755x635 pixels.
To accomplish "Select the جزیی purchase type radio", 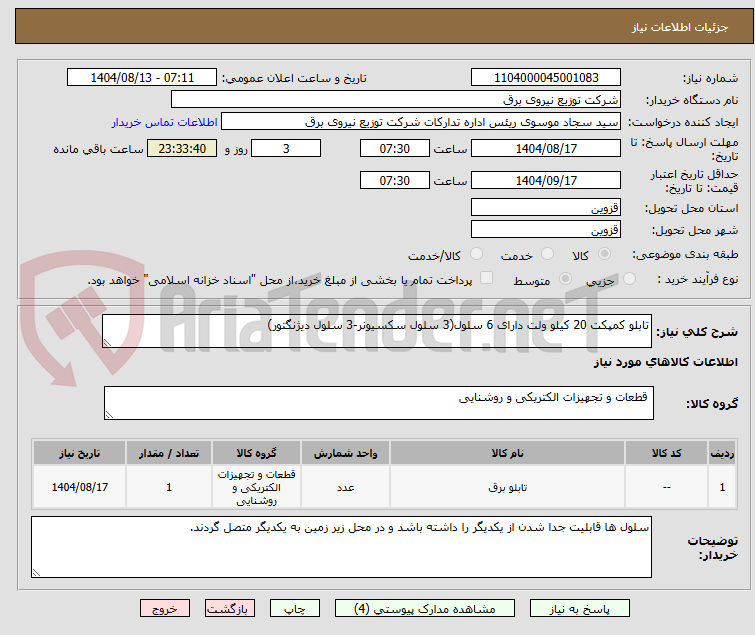I will pos(629,279).
